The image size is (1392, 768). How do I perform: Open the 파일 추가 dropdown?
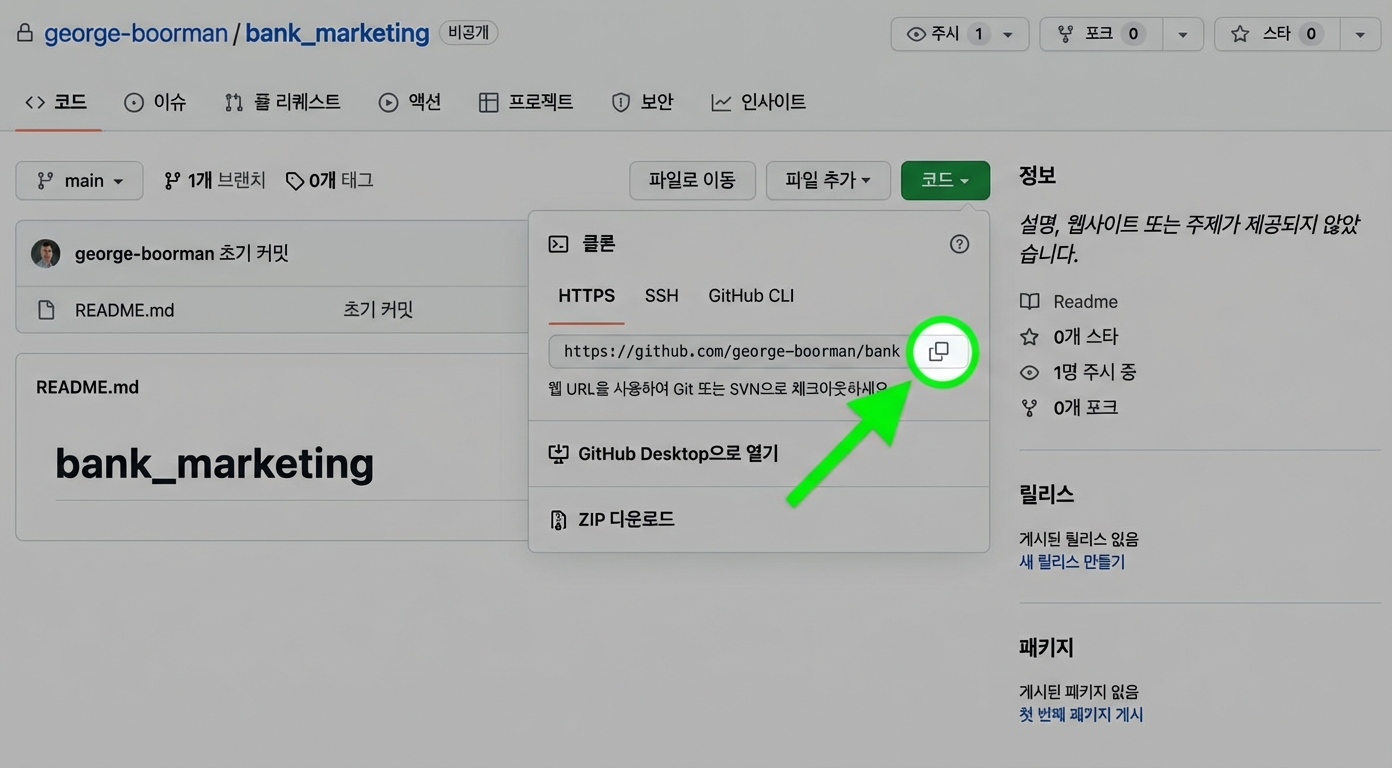coord(828,181)
